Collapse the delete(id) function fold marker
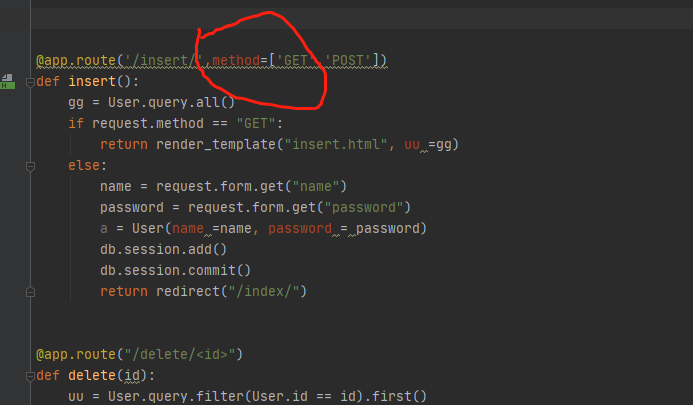 point(30,376)
